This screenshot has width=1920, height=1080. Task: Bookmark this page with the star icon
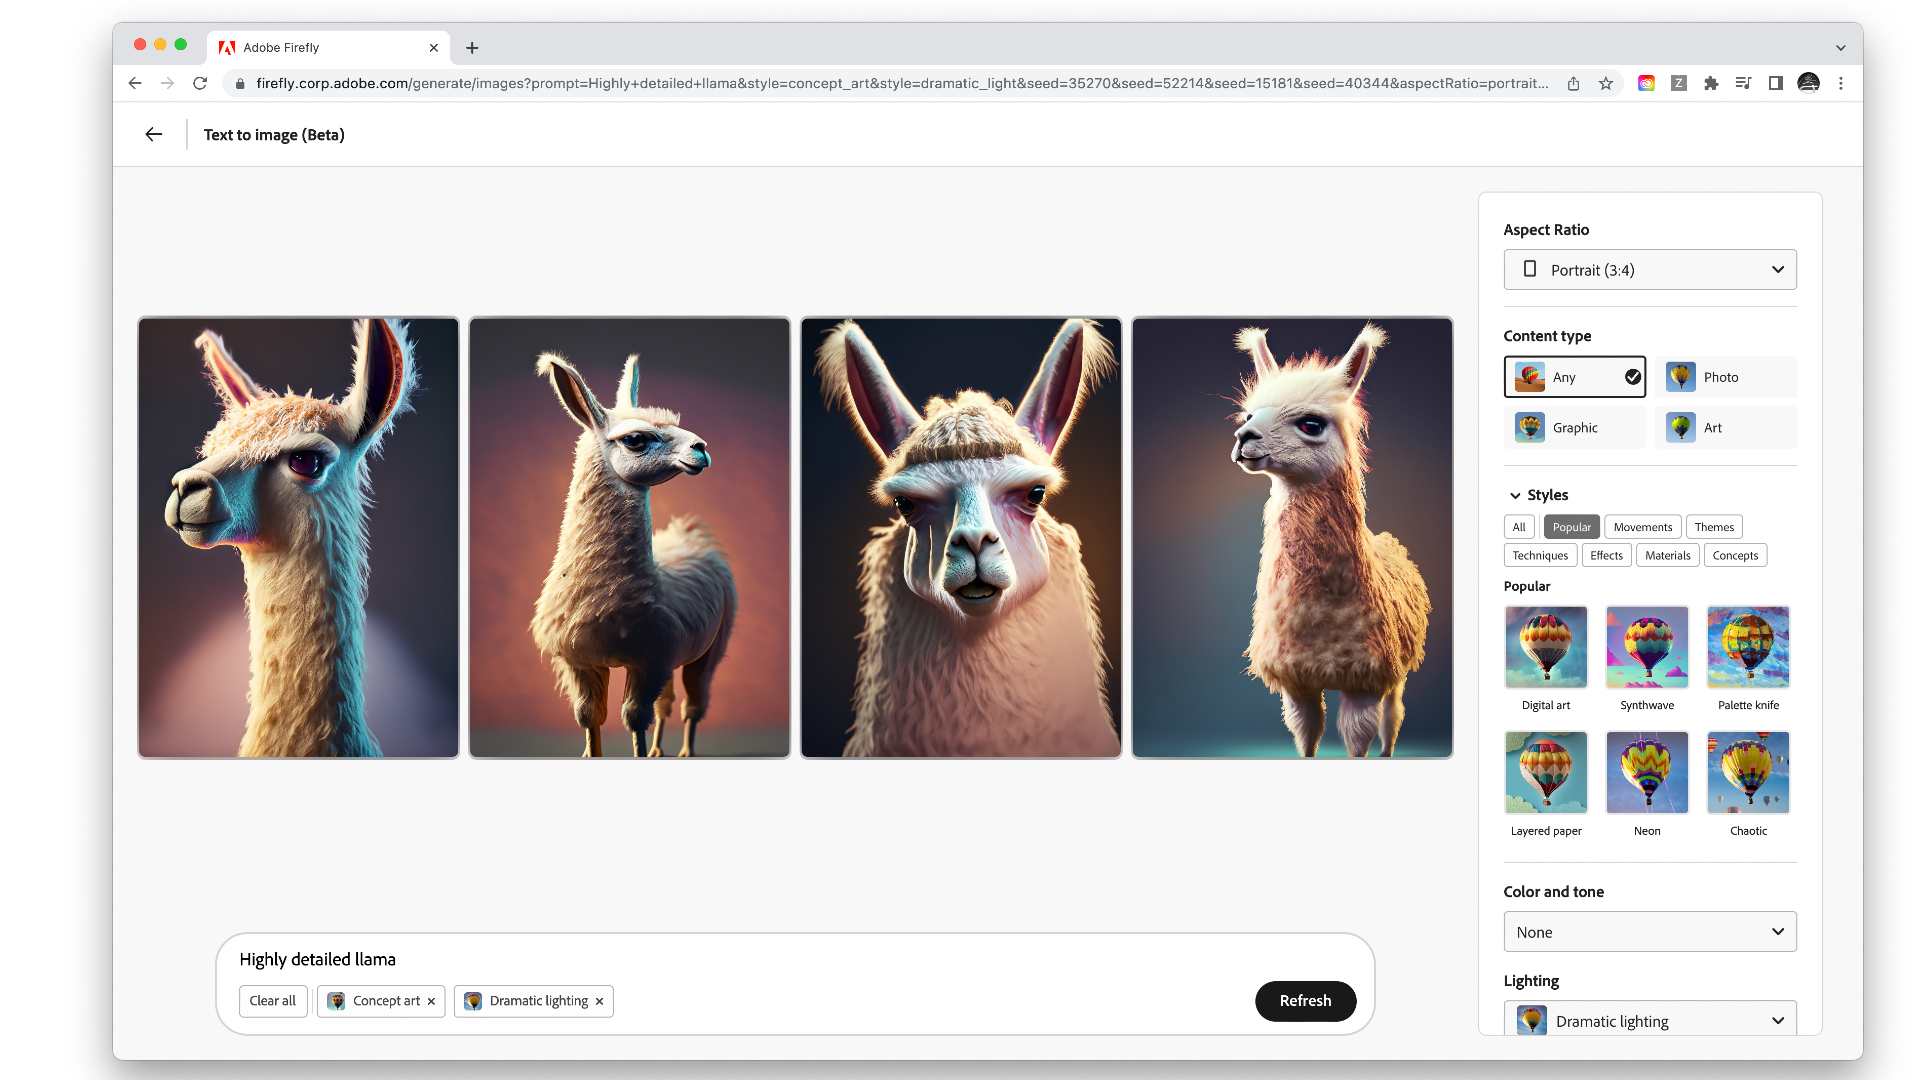point(1606,83)
